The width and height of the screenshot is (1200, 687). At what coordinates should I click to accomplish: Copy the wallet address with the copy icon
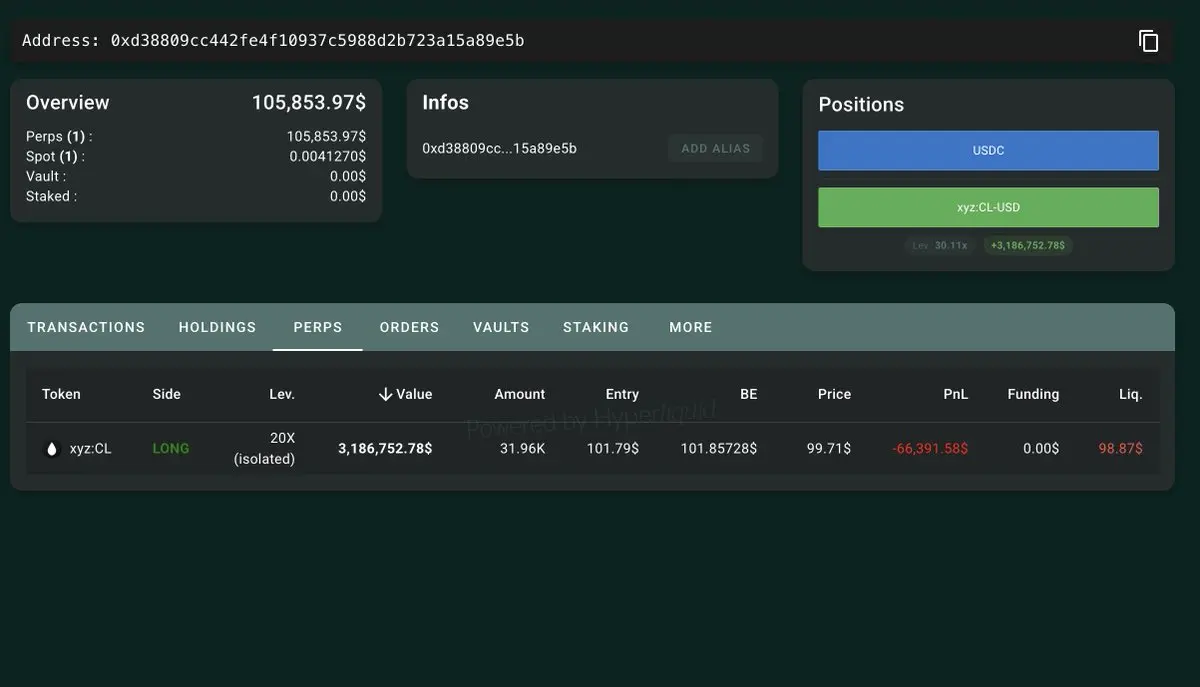1148,41
